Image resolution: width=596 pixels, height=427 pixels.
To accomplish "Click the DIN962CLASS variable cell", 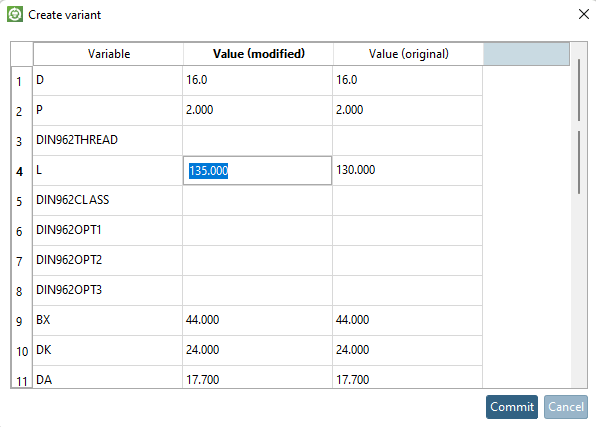I will (x=108, y=200).
